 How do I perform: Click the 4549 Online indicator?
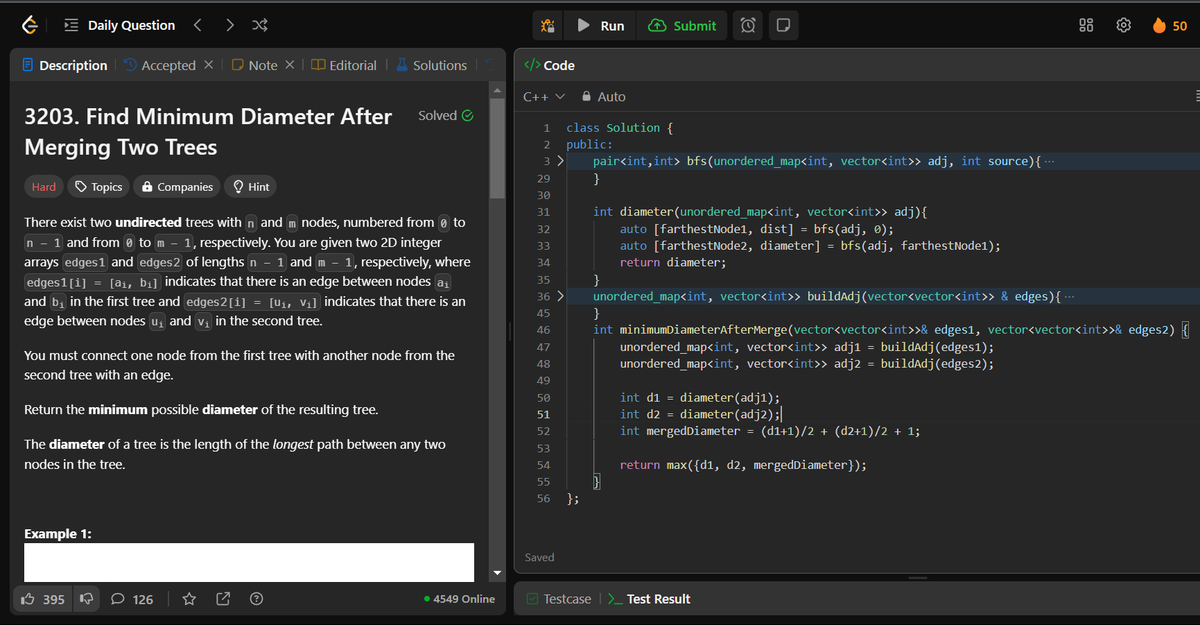pos(459,599)
